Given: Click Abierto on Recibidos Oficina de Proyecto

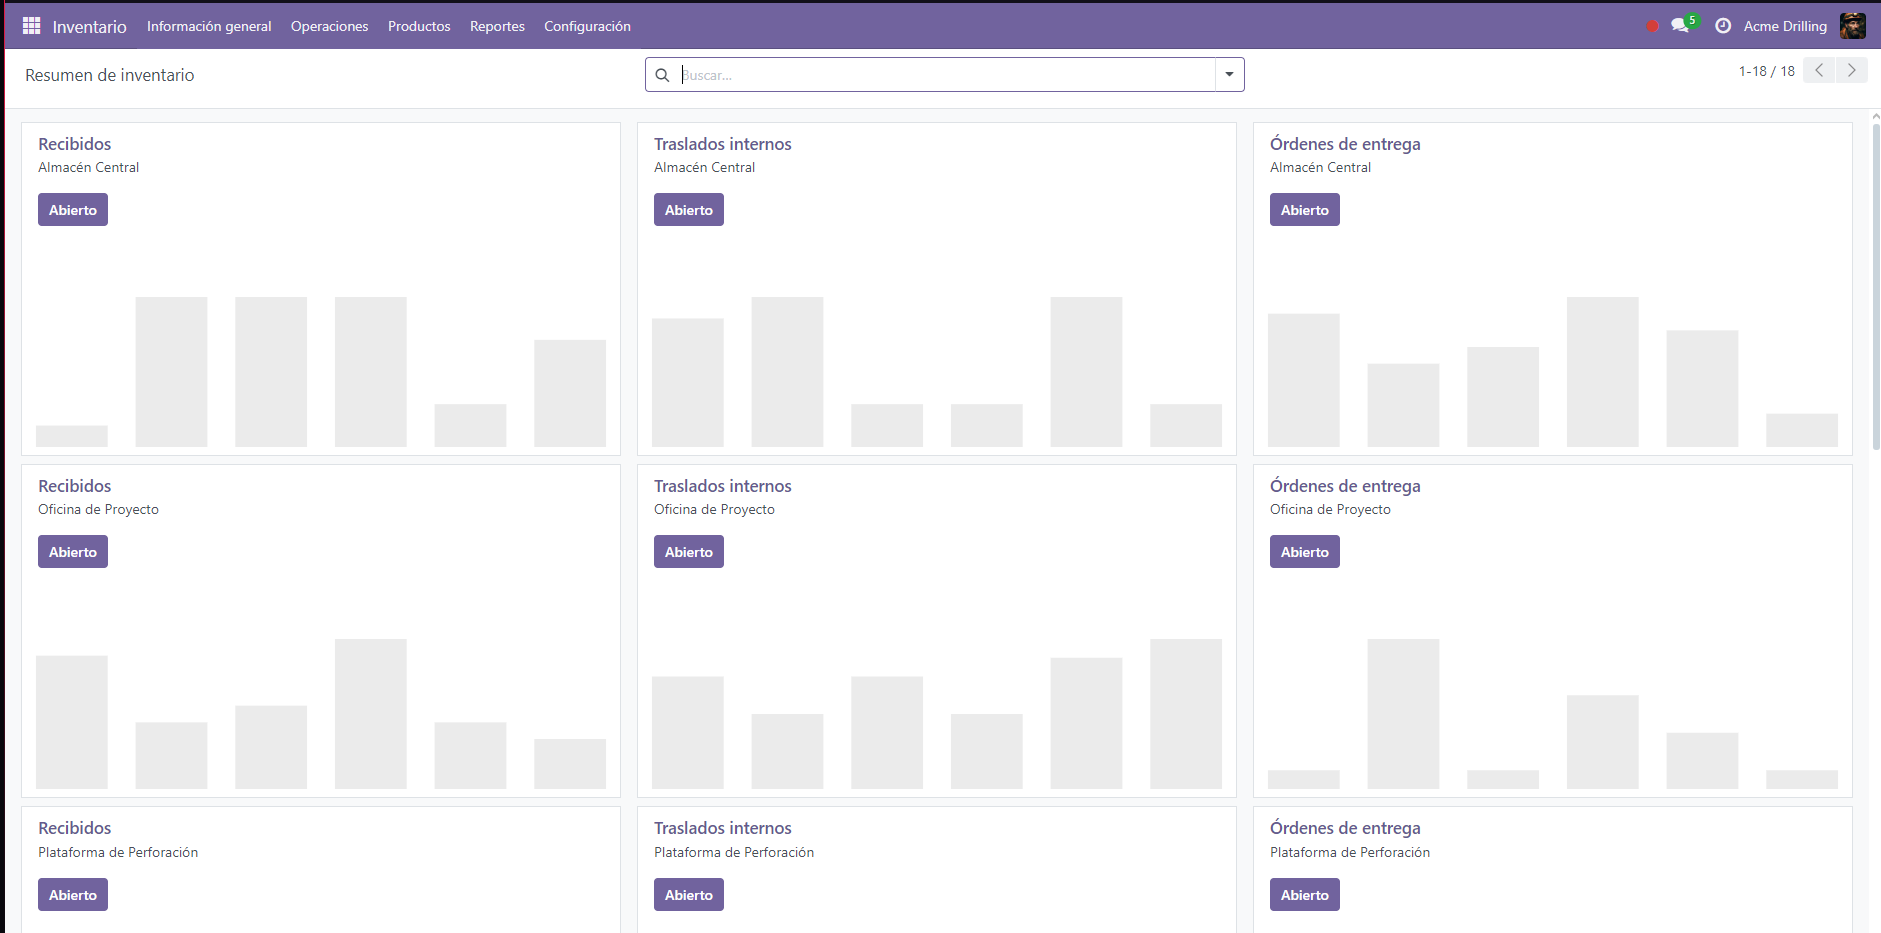Looking at the screenshot, I should click(73, 552).
